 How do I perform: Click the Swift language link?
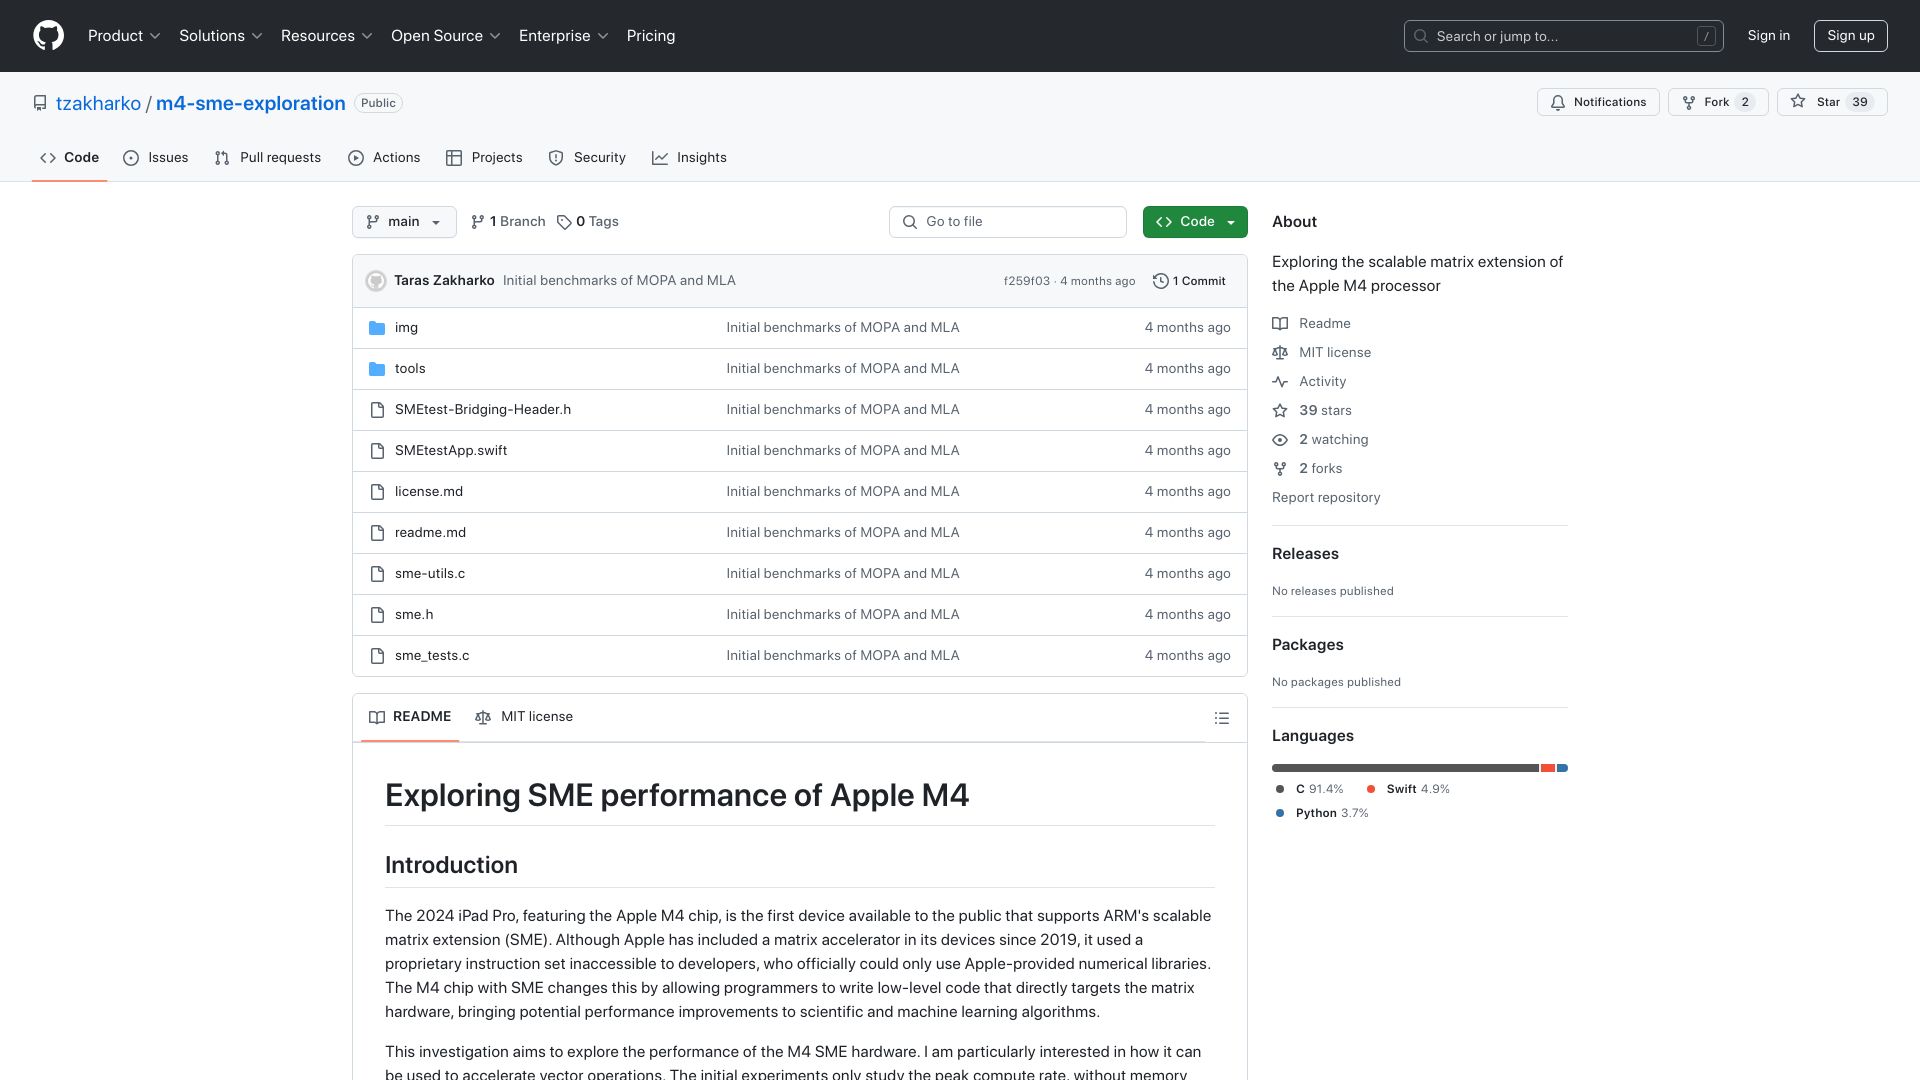point(1408,789)
